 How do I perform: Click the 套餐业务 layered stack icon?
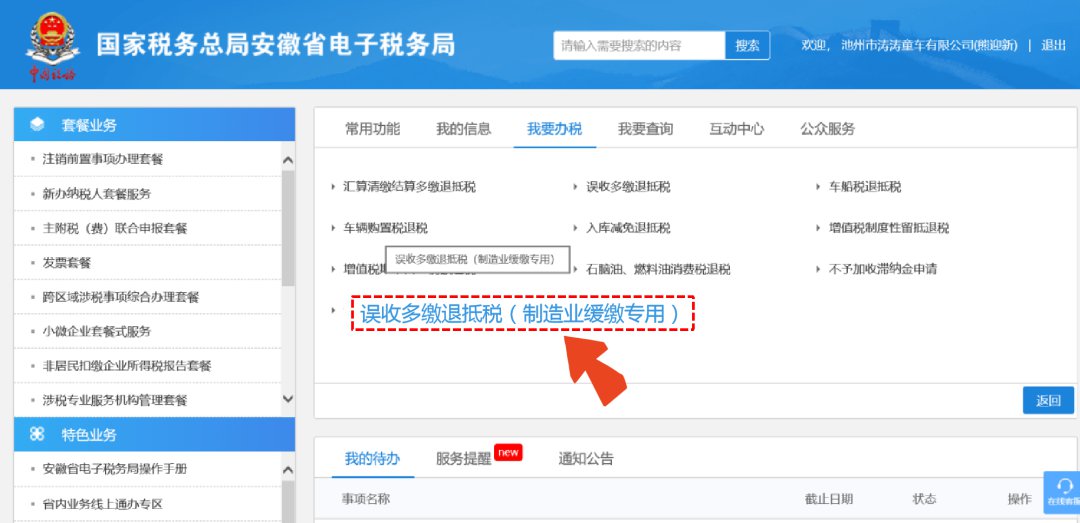click(38, 125)
